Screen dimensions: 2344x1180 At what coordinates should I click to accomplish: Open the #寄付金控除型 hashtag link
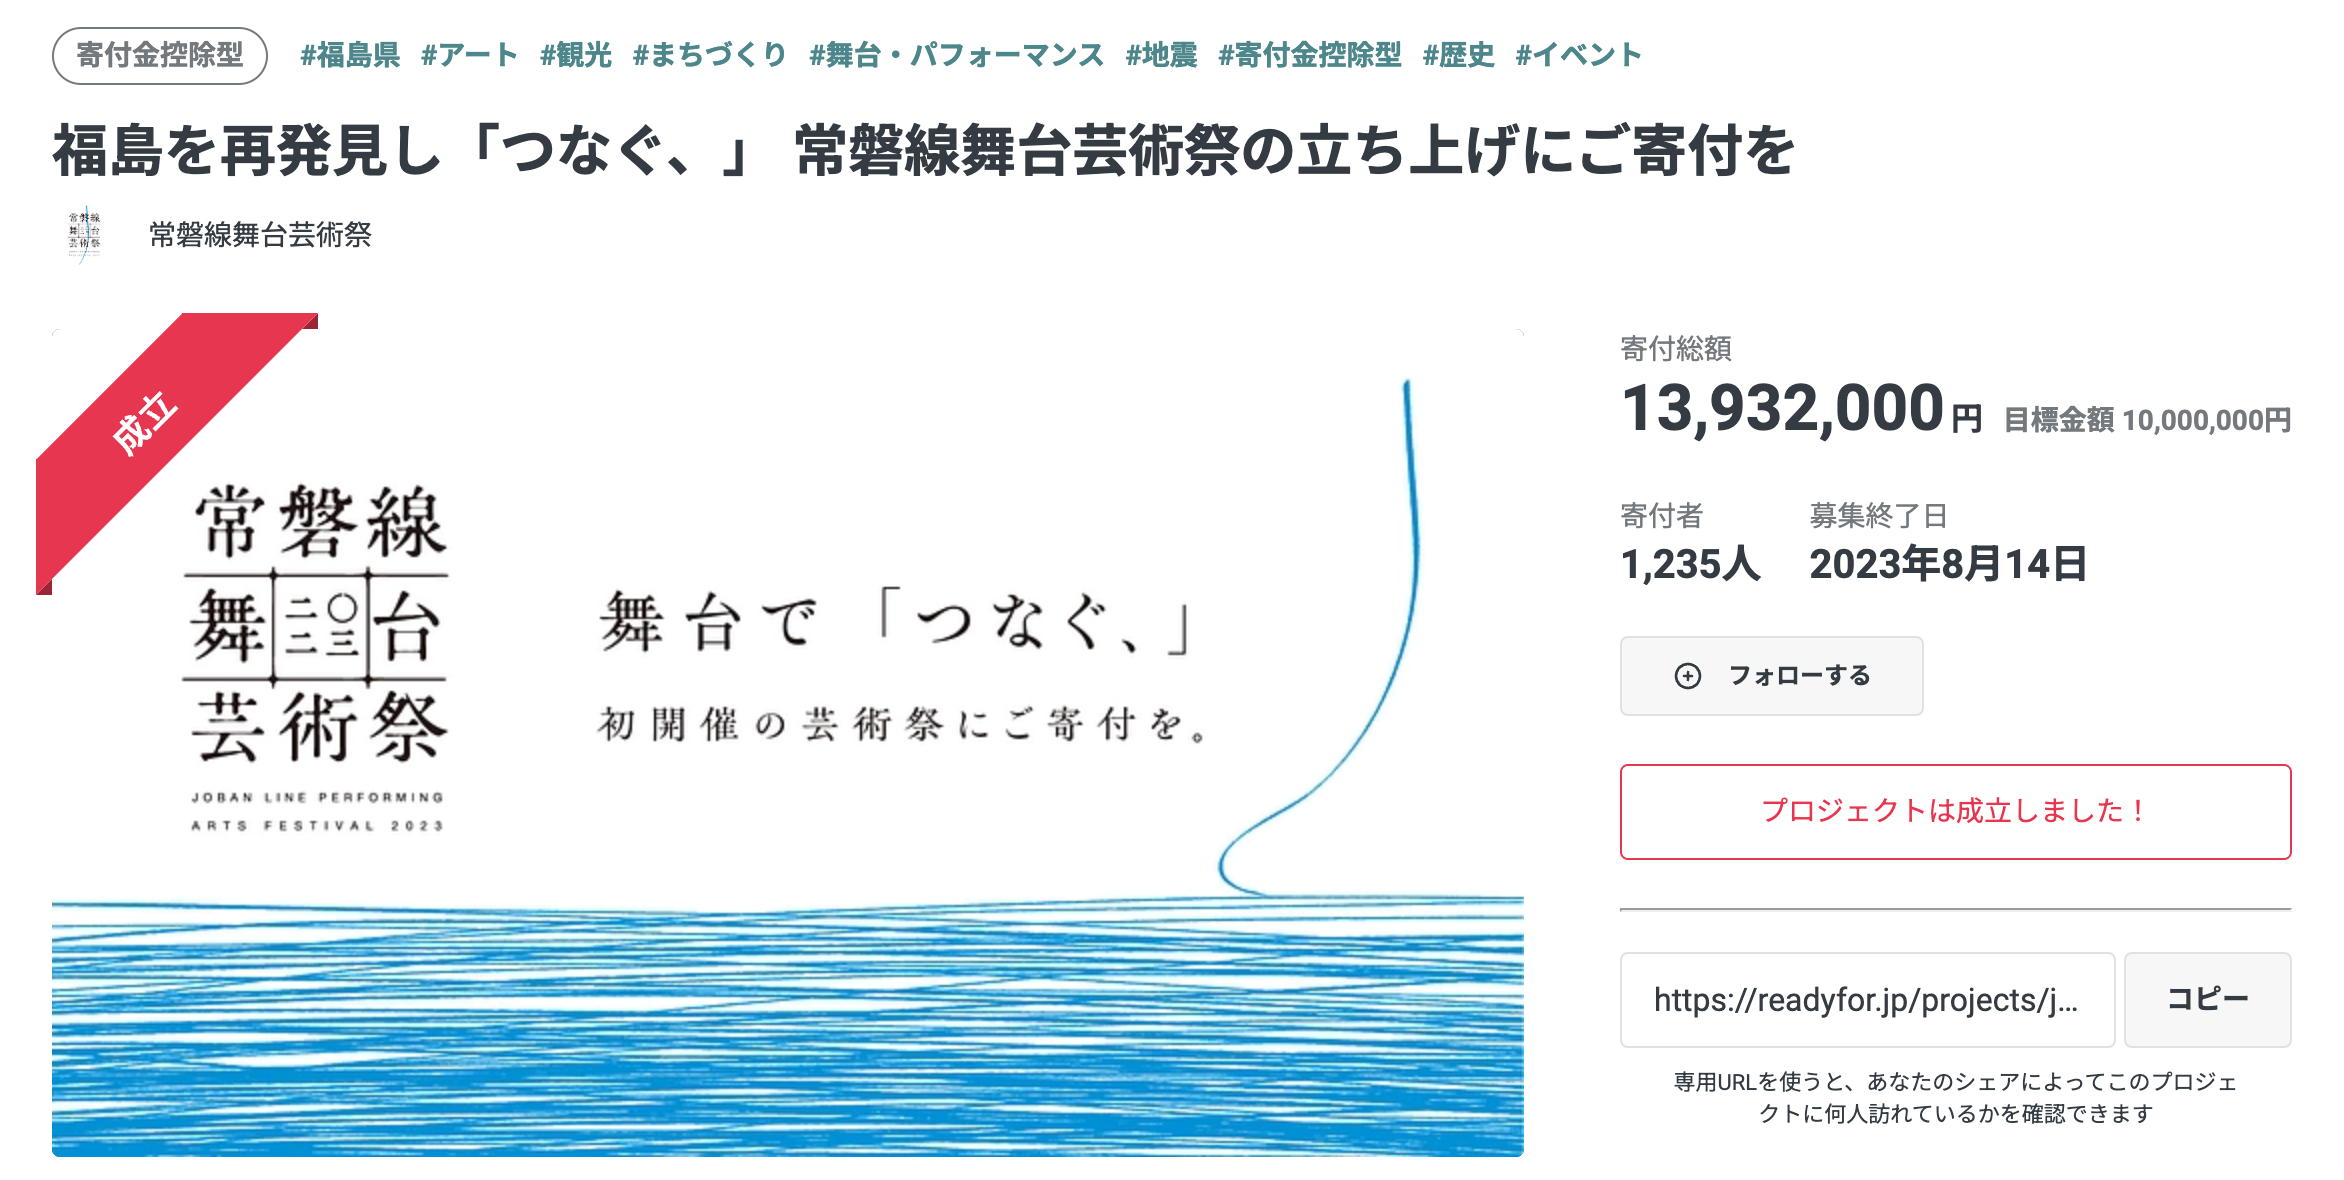[1310, 56]
